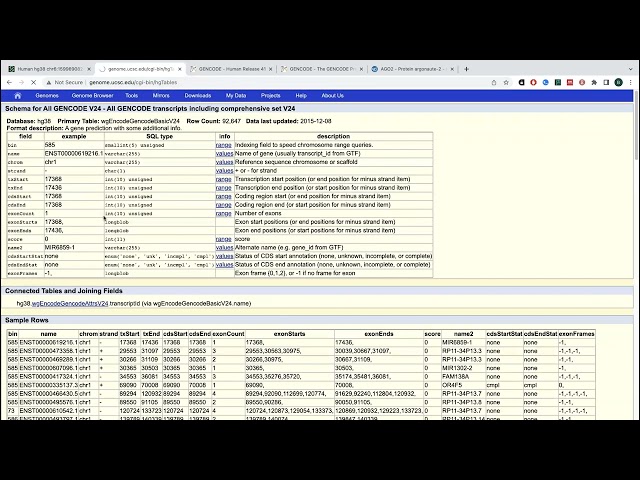Open the Chrome profile avatar
Image resolution: width=640 pixels, height=480 pixels.
(619, 82)
